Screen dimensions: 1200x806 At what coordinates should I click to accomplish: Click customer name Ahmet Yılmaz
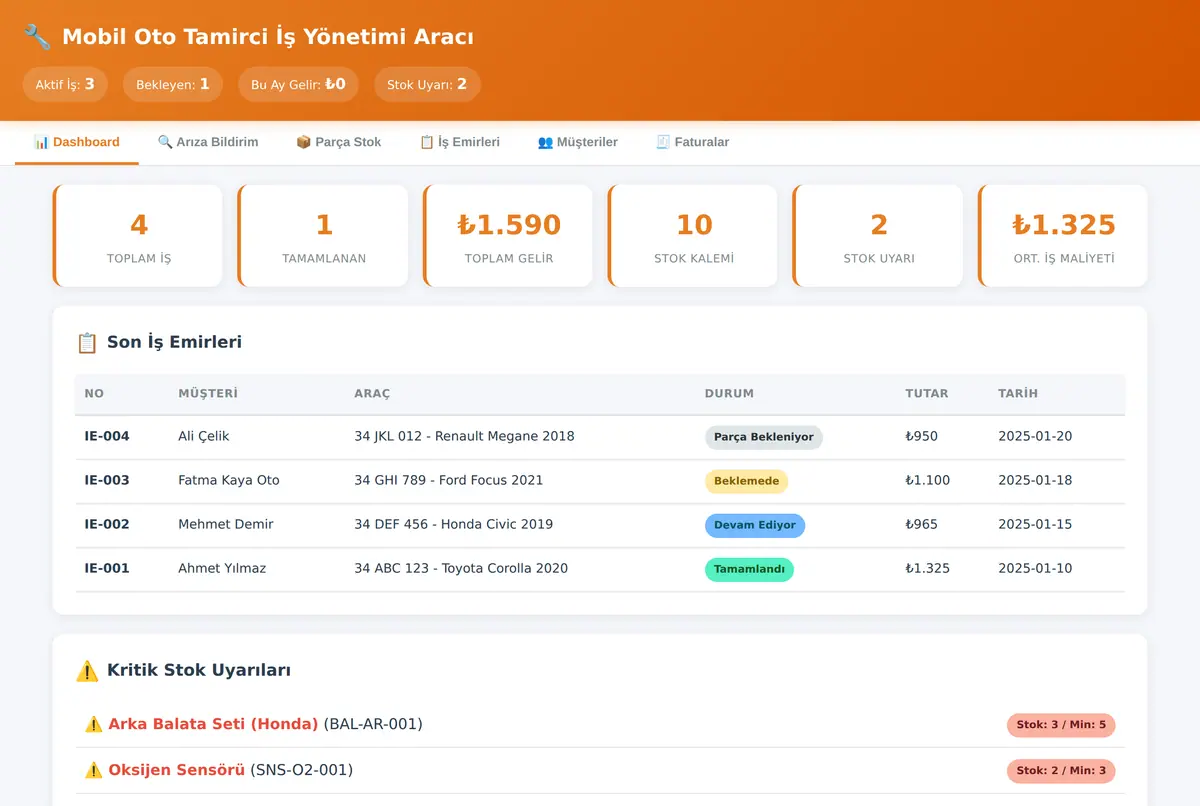(222, 568)
